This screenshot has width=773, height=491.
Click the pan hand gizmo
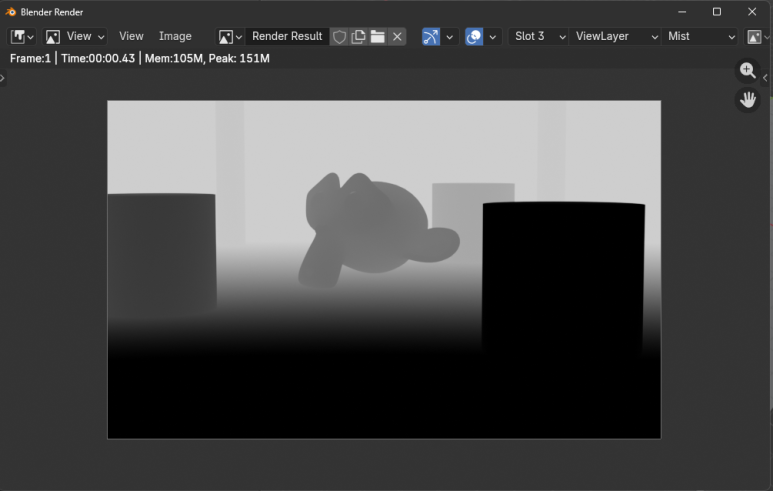point(747,100)
